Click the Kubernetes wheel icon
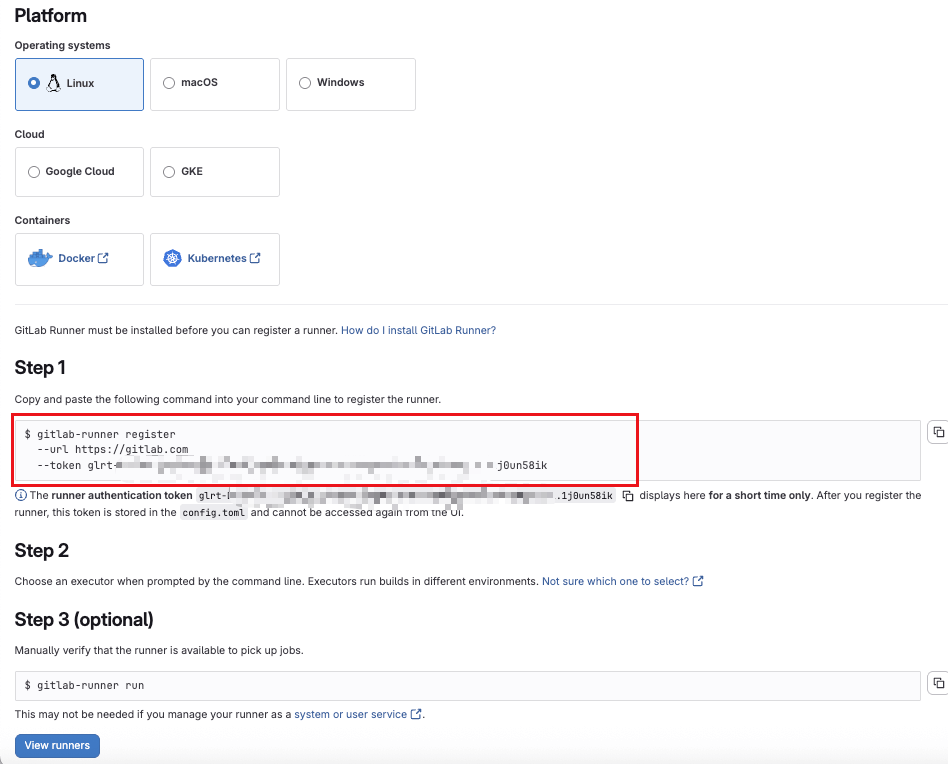 (x=172, y=258)
